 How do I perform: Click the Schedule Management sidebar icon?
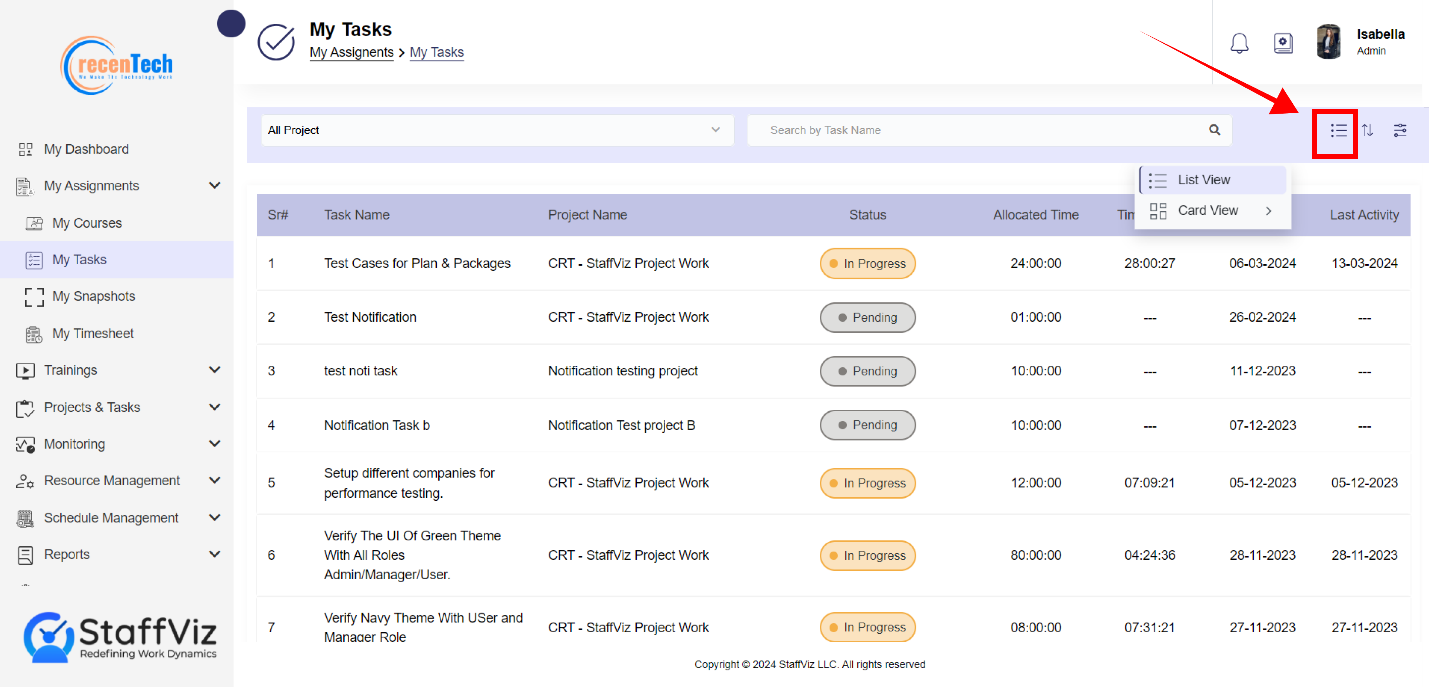(26, 518)
